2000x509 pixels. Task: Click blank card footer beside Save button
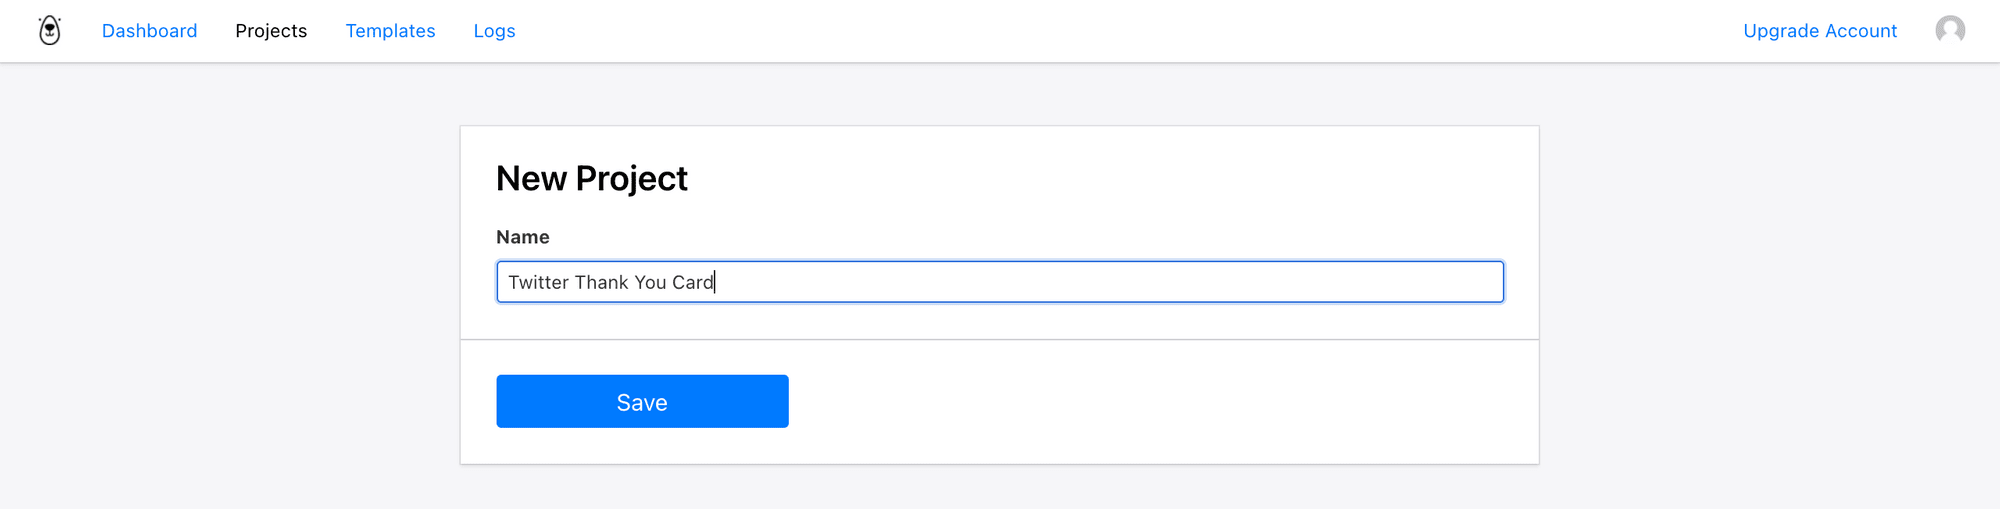pos(1160,401)
